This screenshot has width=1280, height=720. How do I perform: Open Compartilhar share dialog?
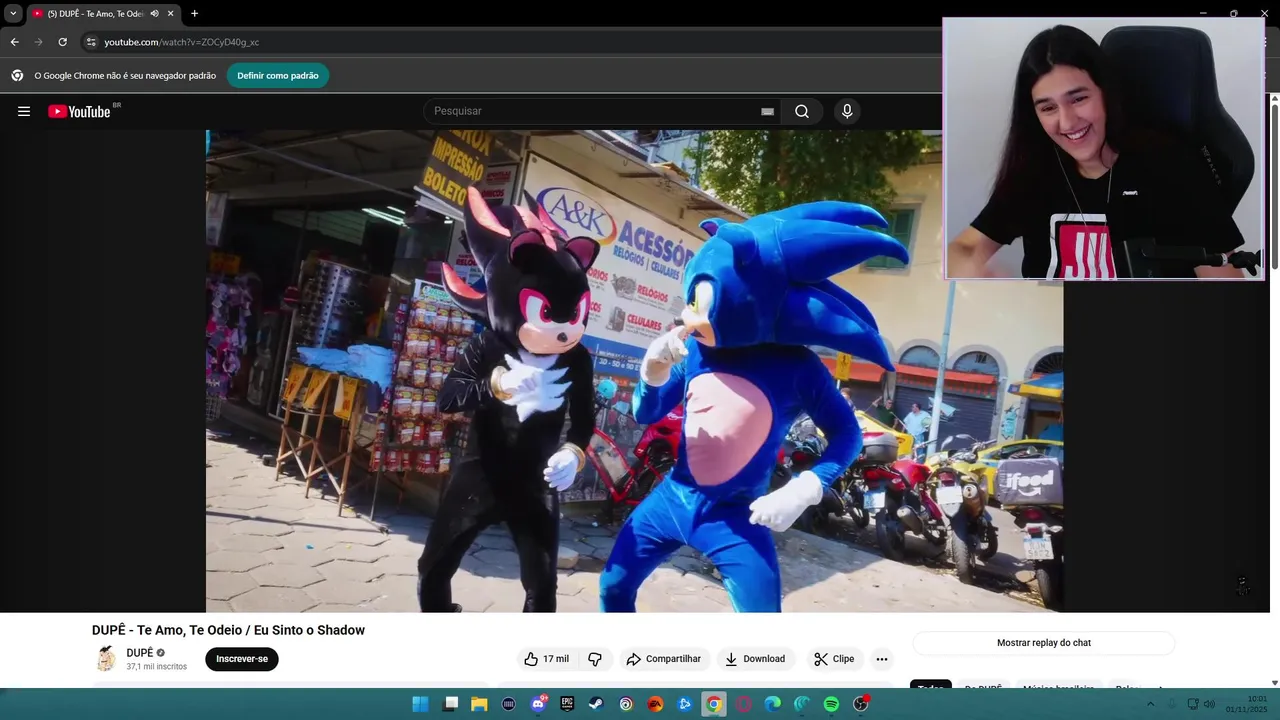click(x=663, y=659)
